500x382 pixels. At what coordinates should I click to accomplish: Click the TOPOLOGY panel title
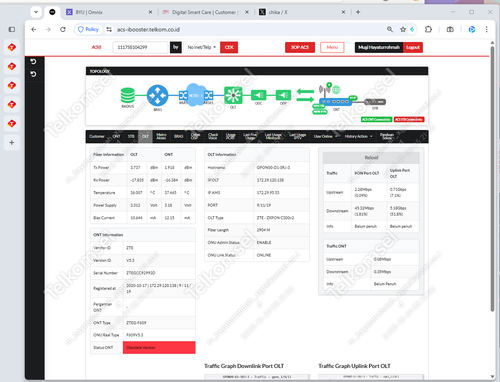point(100,71)
